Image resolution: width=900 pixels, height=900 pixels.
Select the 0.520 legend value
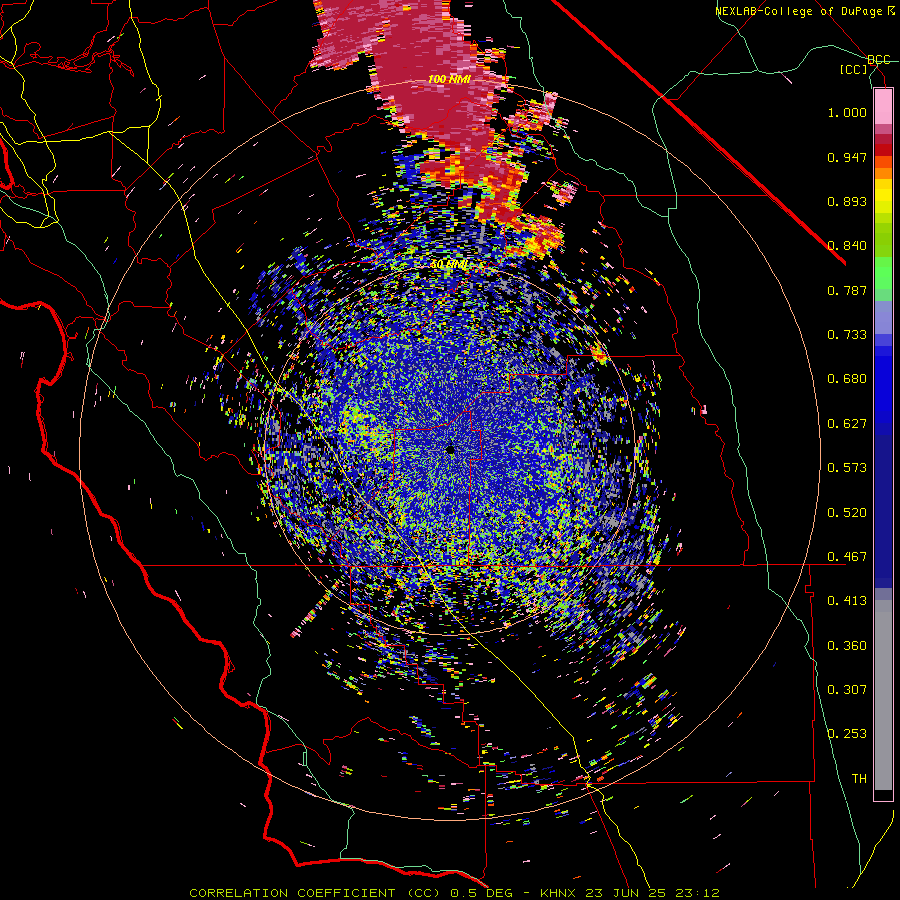point(847,513)
